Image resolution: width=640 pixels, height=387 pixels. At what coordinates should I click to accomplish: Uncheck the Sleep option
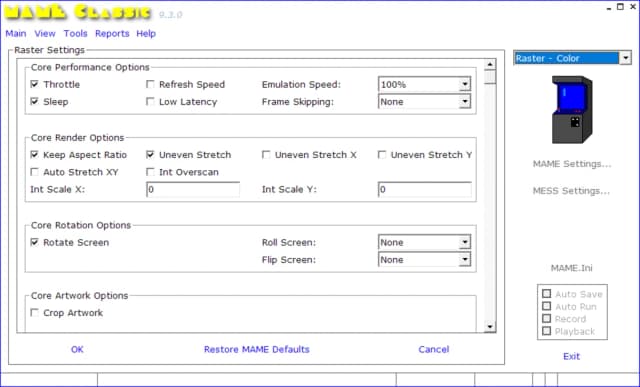click(x=35, y=101)
